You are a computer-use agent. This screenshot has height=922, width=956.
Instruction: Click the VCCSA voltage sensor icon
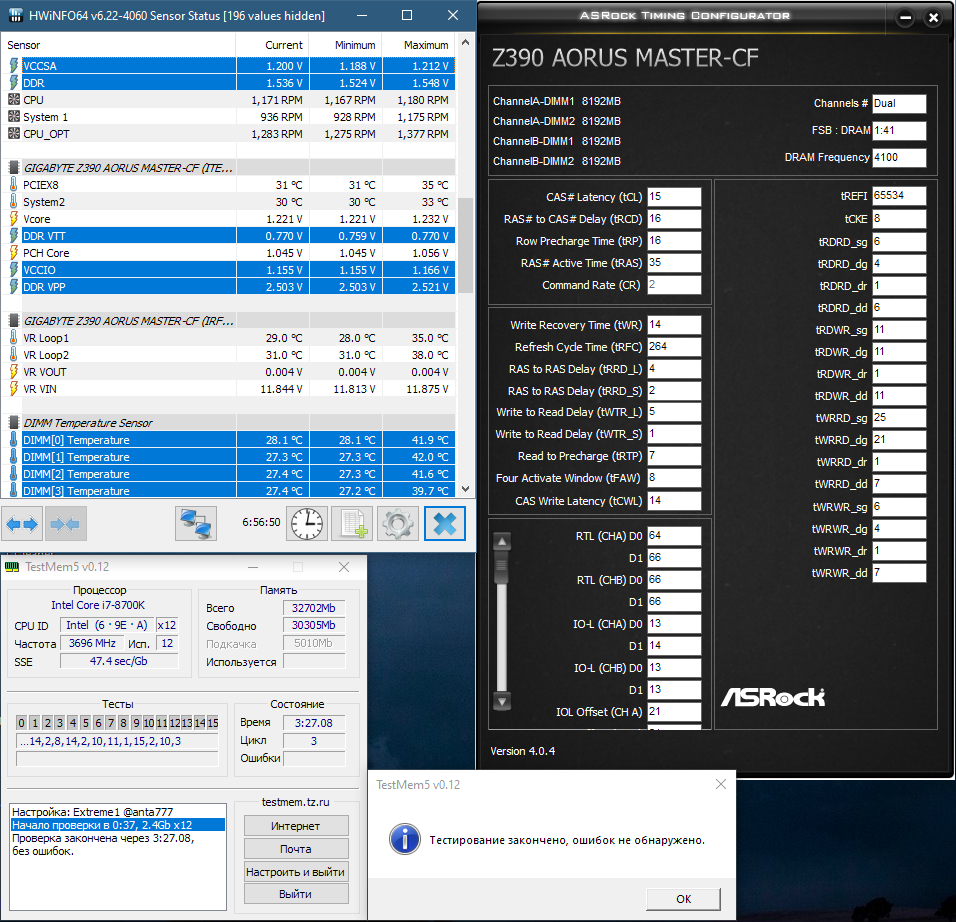[x=13, y=65]
